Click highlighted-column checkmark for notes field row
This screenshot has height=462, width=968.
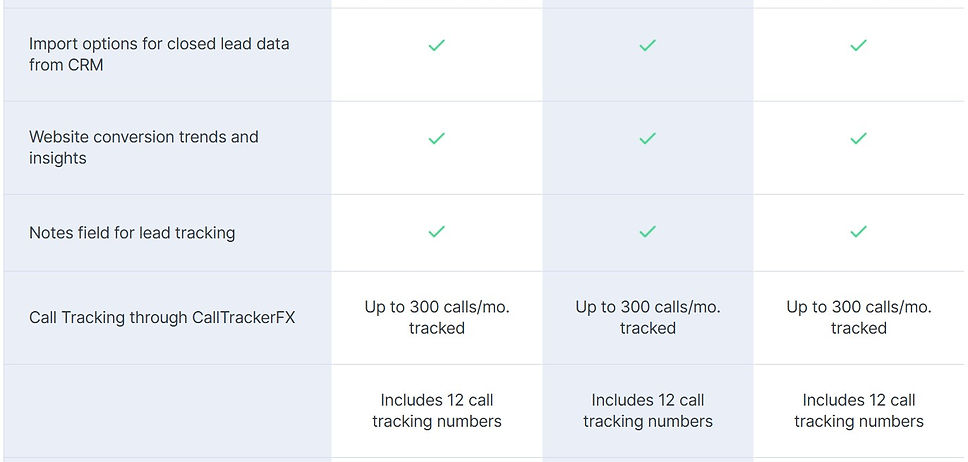tap(647, 232)
